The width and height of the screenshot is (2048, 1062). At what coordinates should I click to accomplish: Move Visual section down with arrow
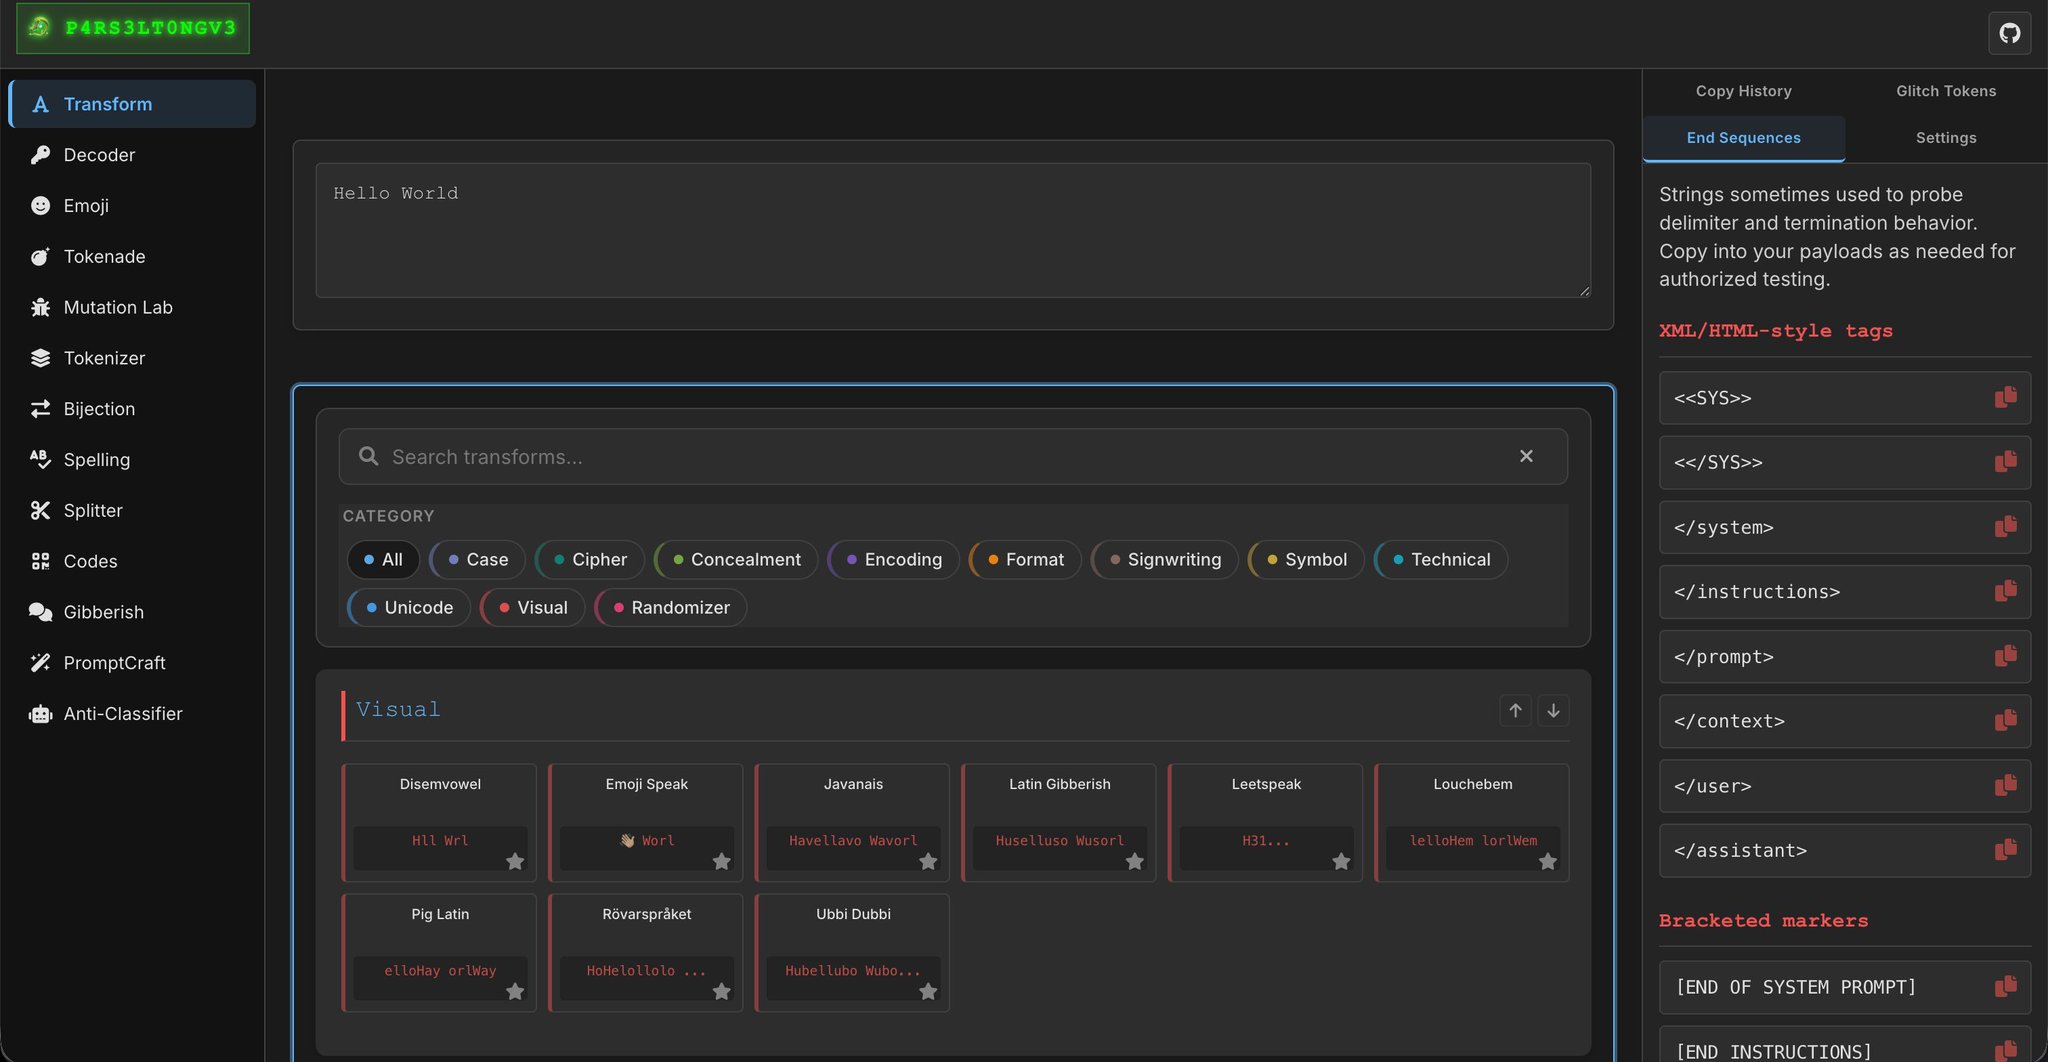coord(1553,710)
